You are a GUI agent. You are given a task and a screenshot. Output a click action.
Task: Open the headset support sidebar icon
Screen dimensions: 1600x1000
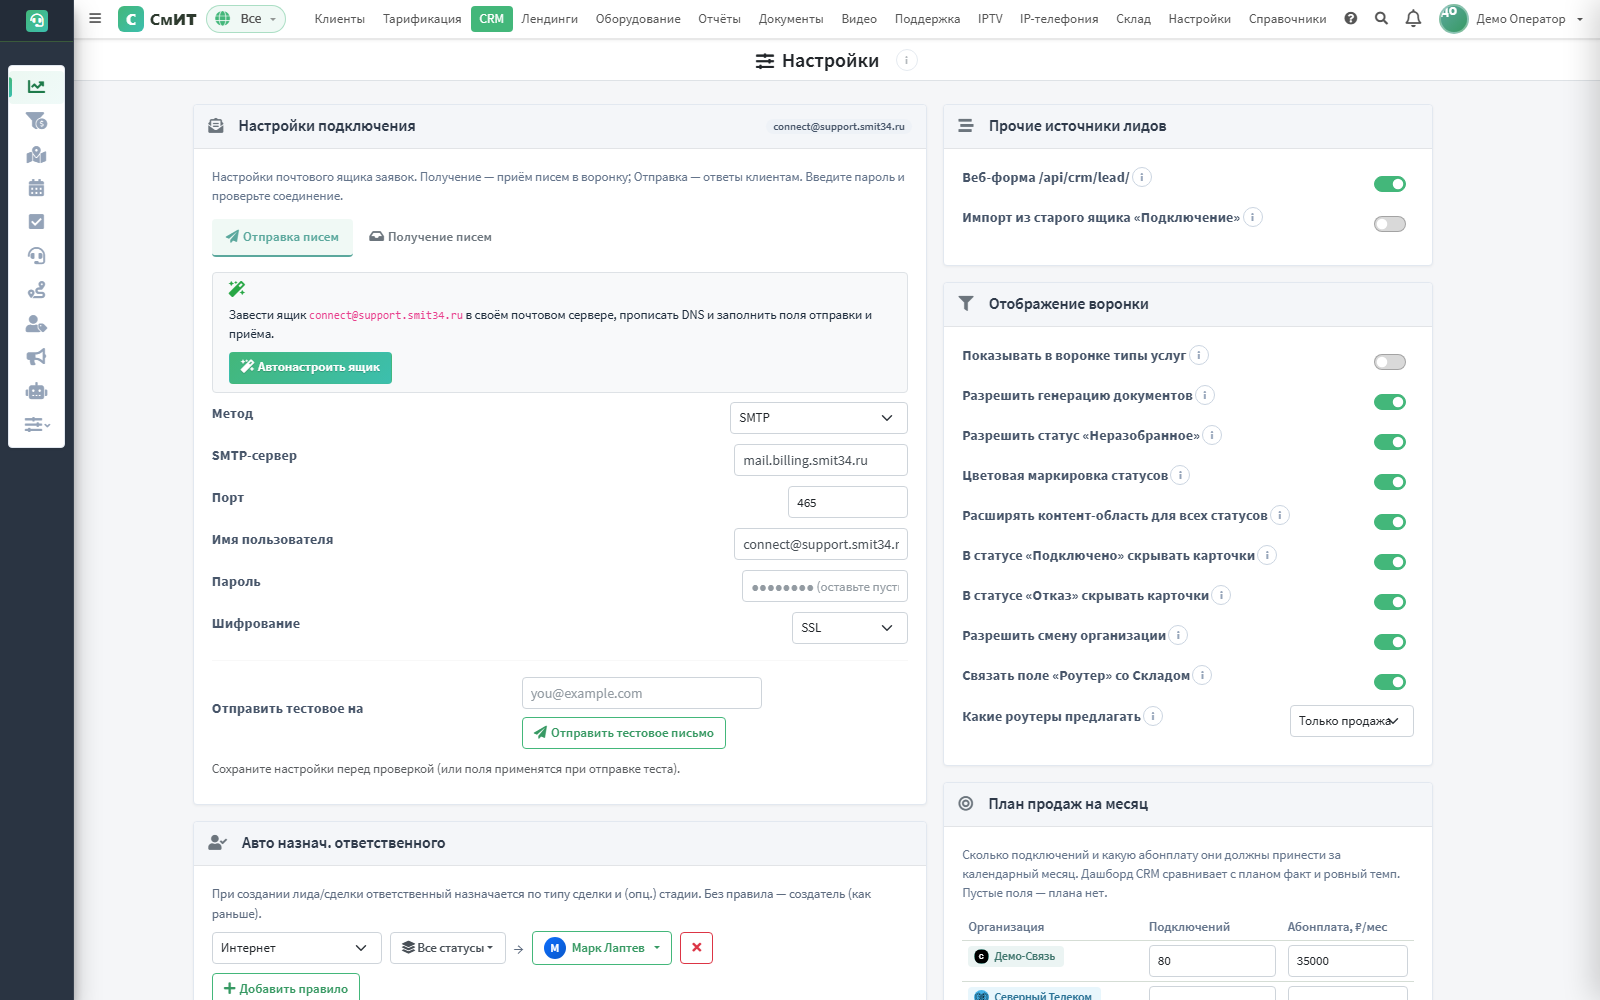pos(36,256)
